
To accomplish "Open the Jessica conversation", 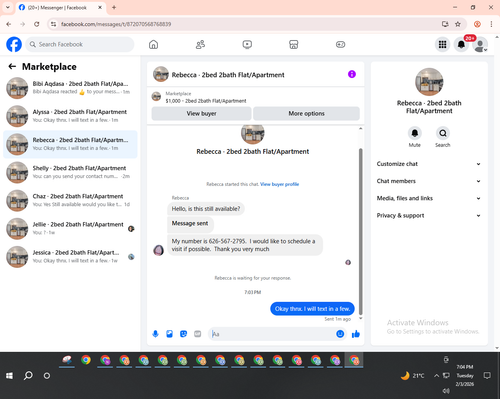I will tap(70, 257).
